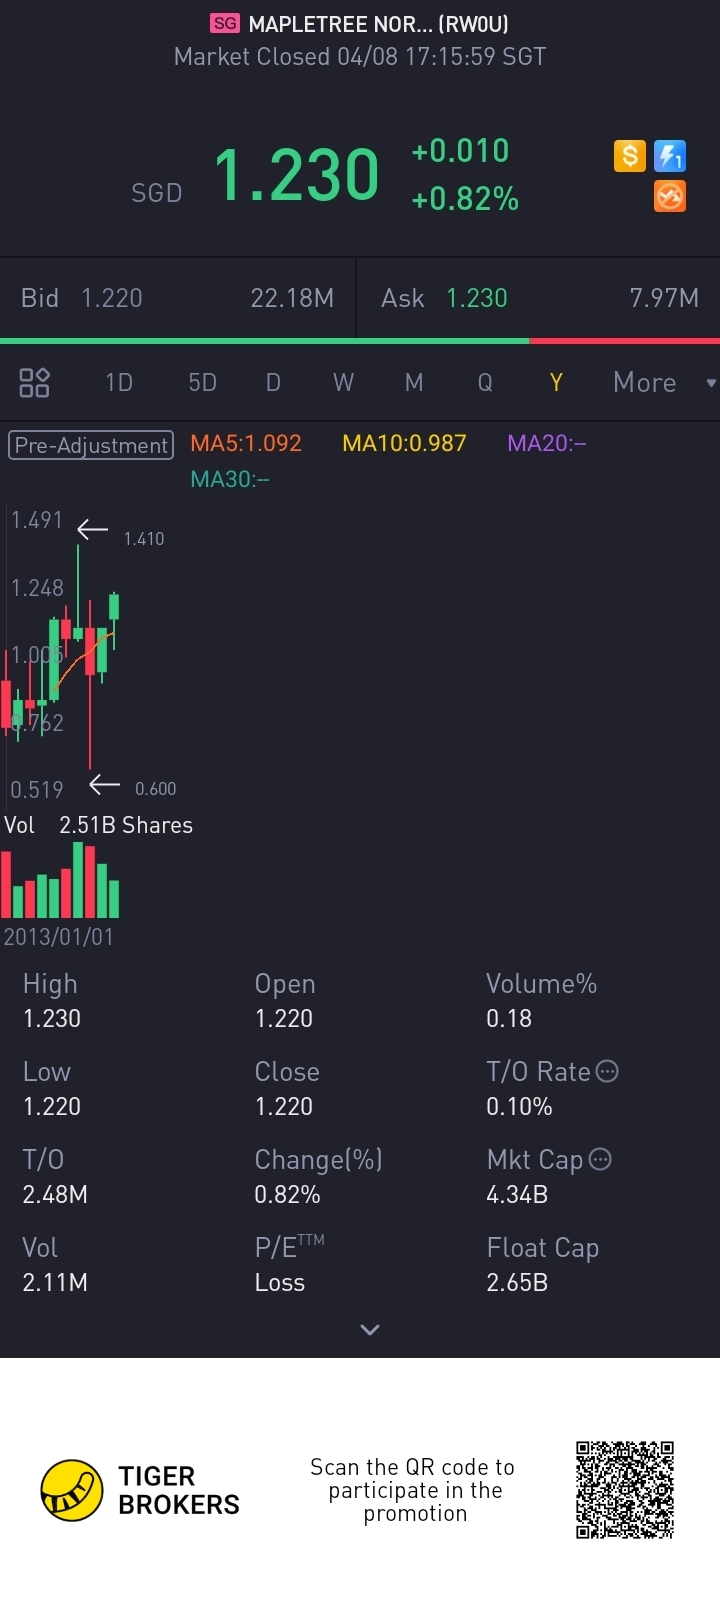Screen dimensions: 720x1623
Task: Switch chart to 5D timeframe
Action: [x=202, y=382]
